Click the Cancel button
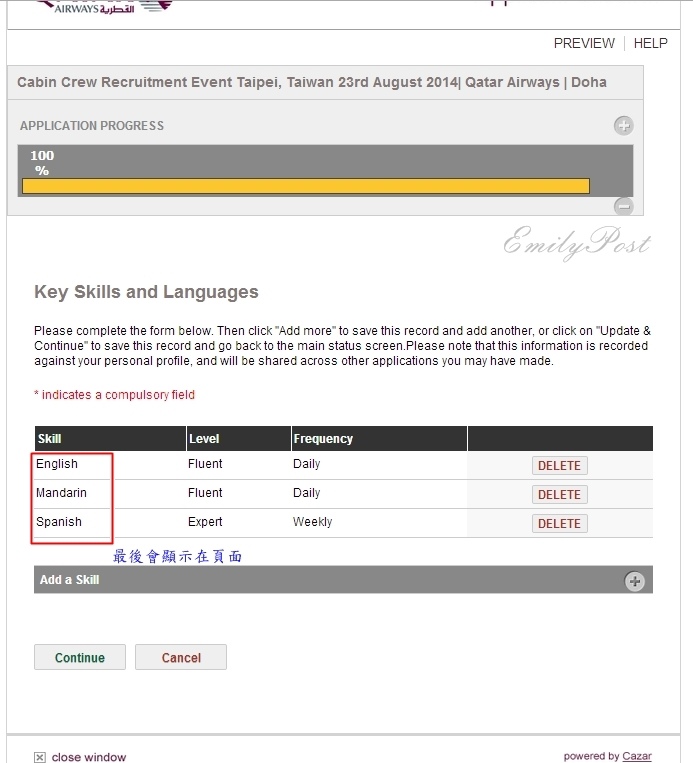 point(181,657)
